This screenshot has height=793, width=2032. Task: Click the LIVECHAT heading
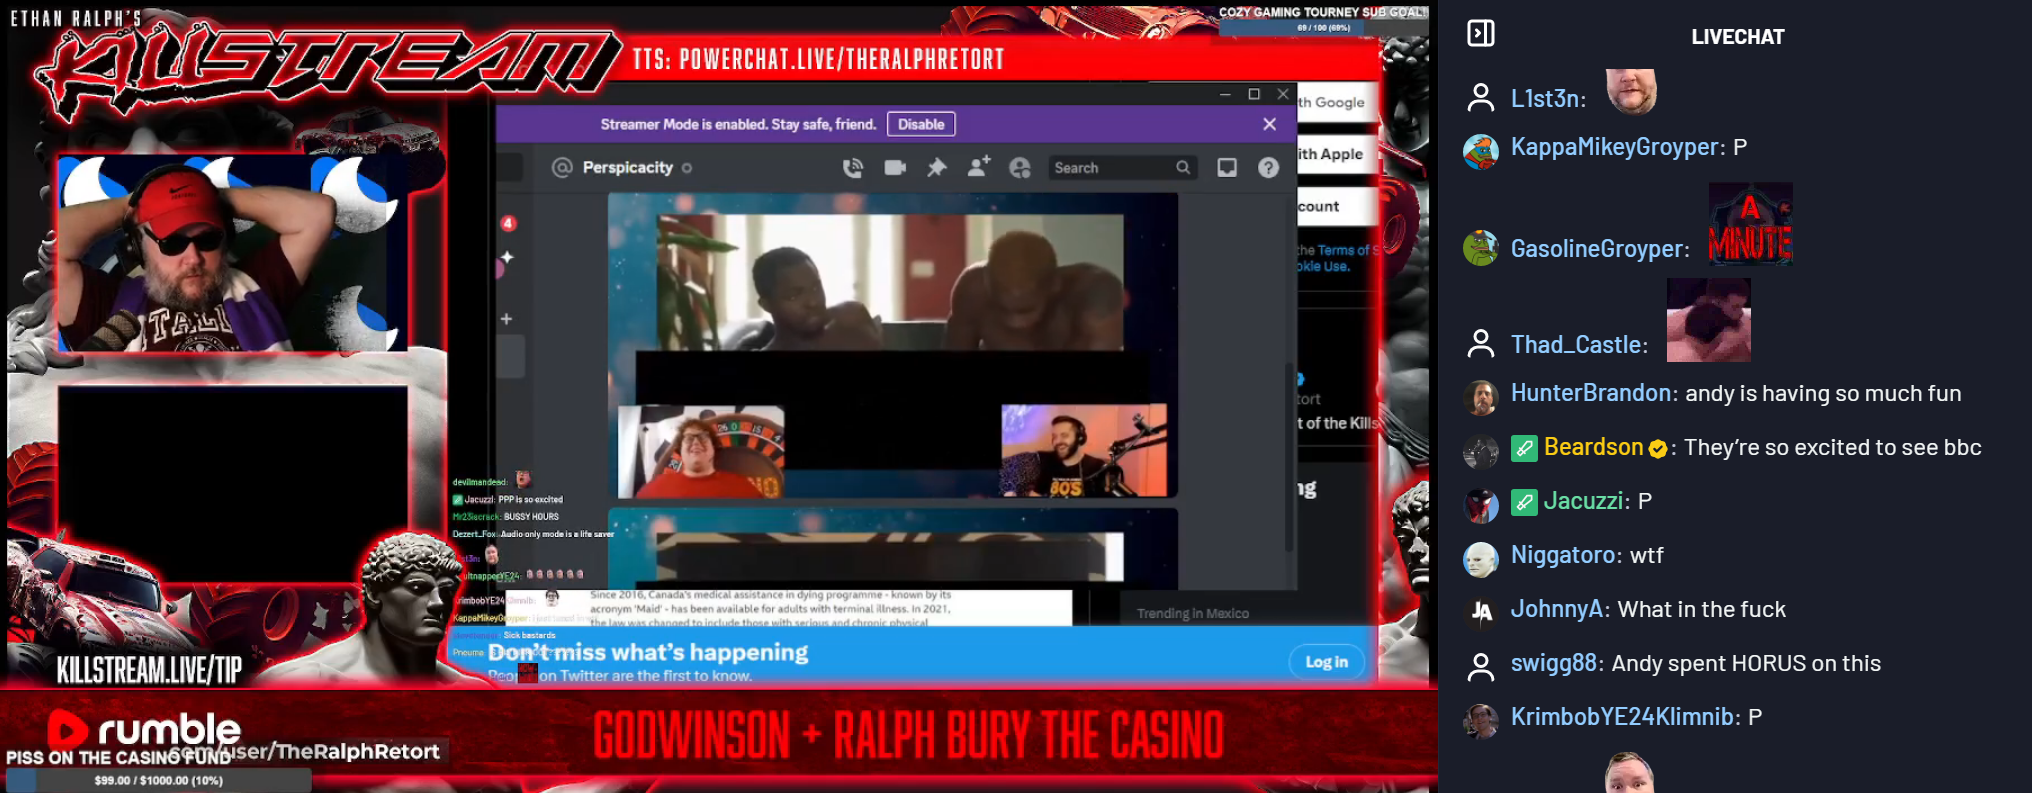click(1737, 37)
